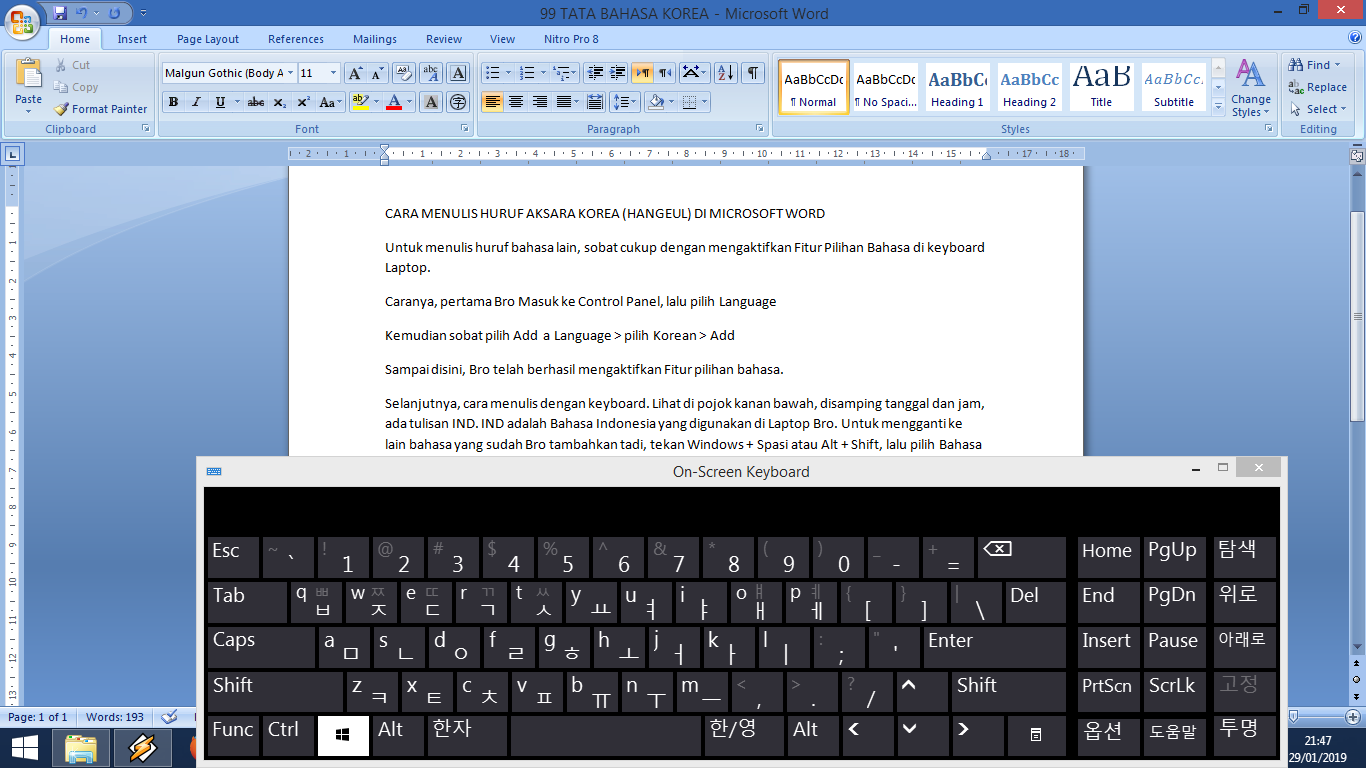Toggle left-to-right text direction
This screenshot has height=768, width=1366.
tap(642, 73)
